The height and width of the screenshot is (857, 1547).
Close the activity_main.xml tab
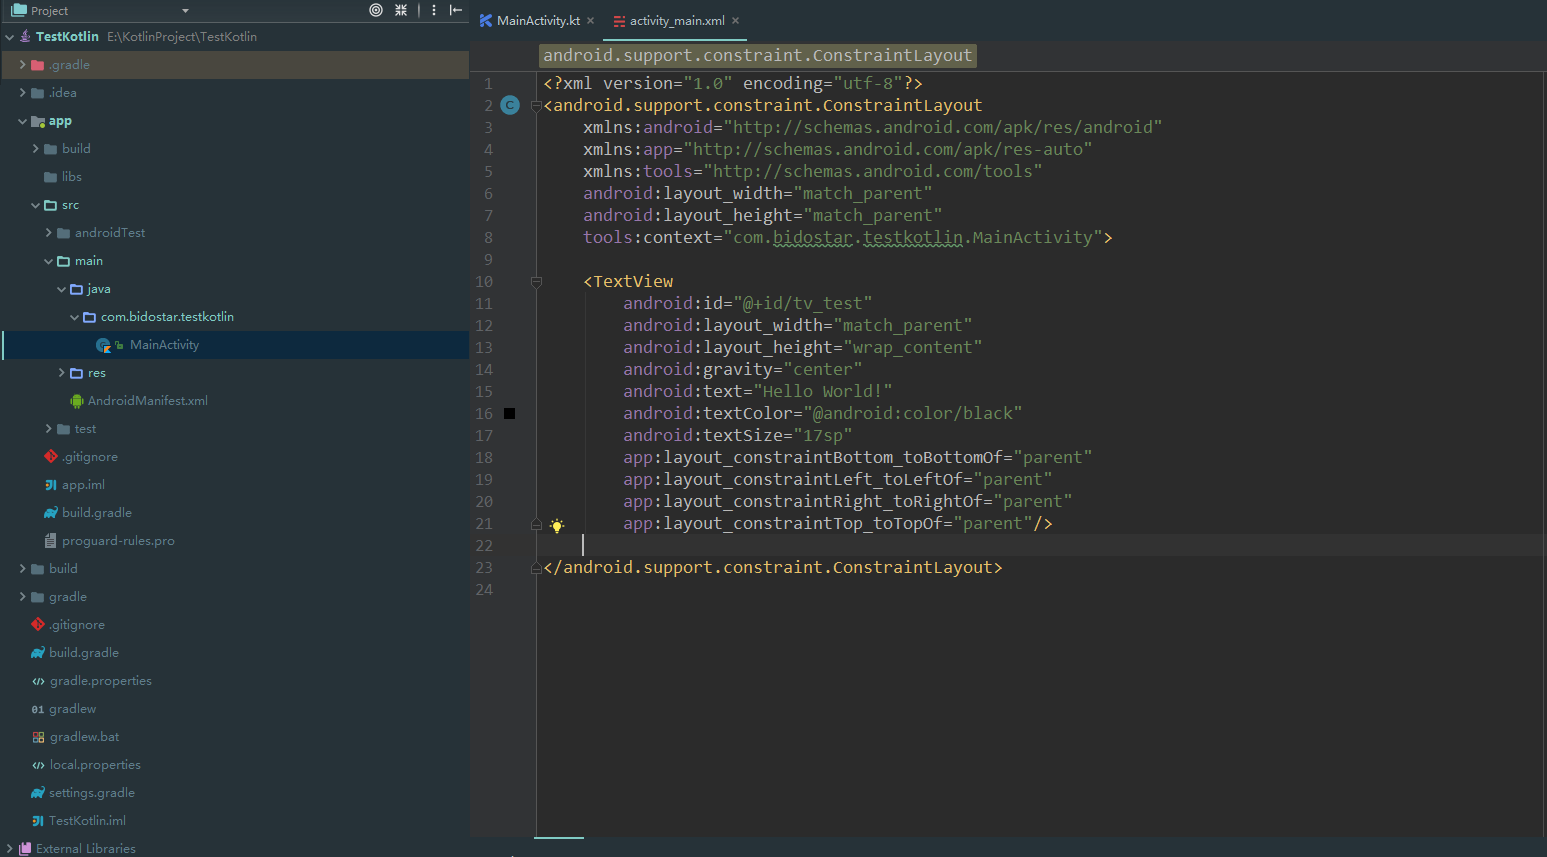[x=736, y=21]
